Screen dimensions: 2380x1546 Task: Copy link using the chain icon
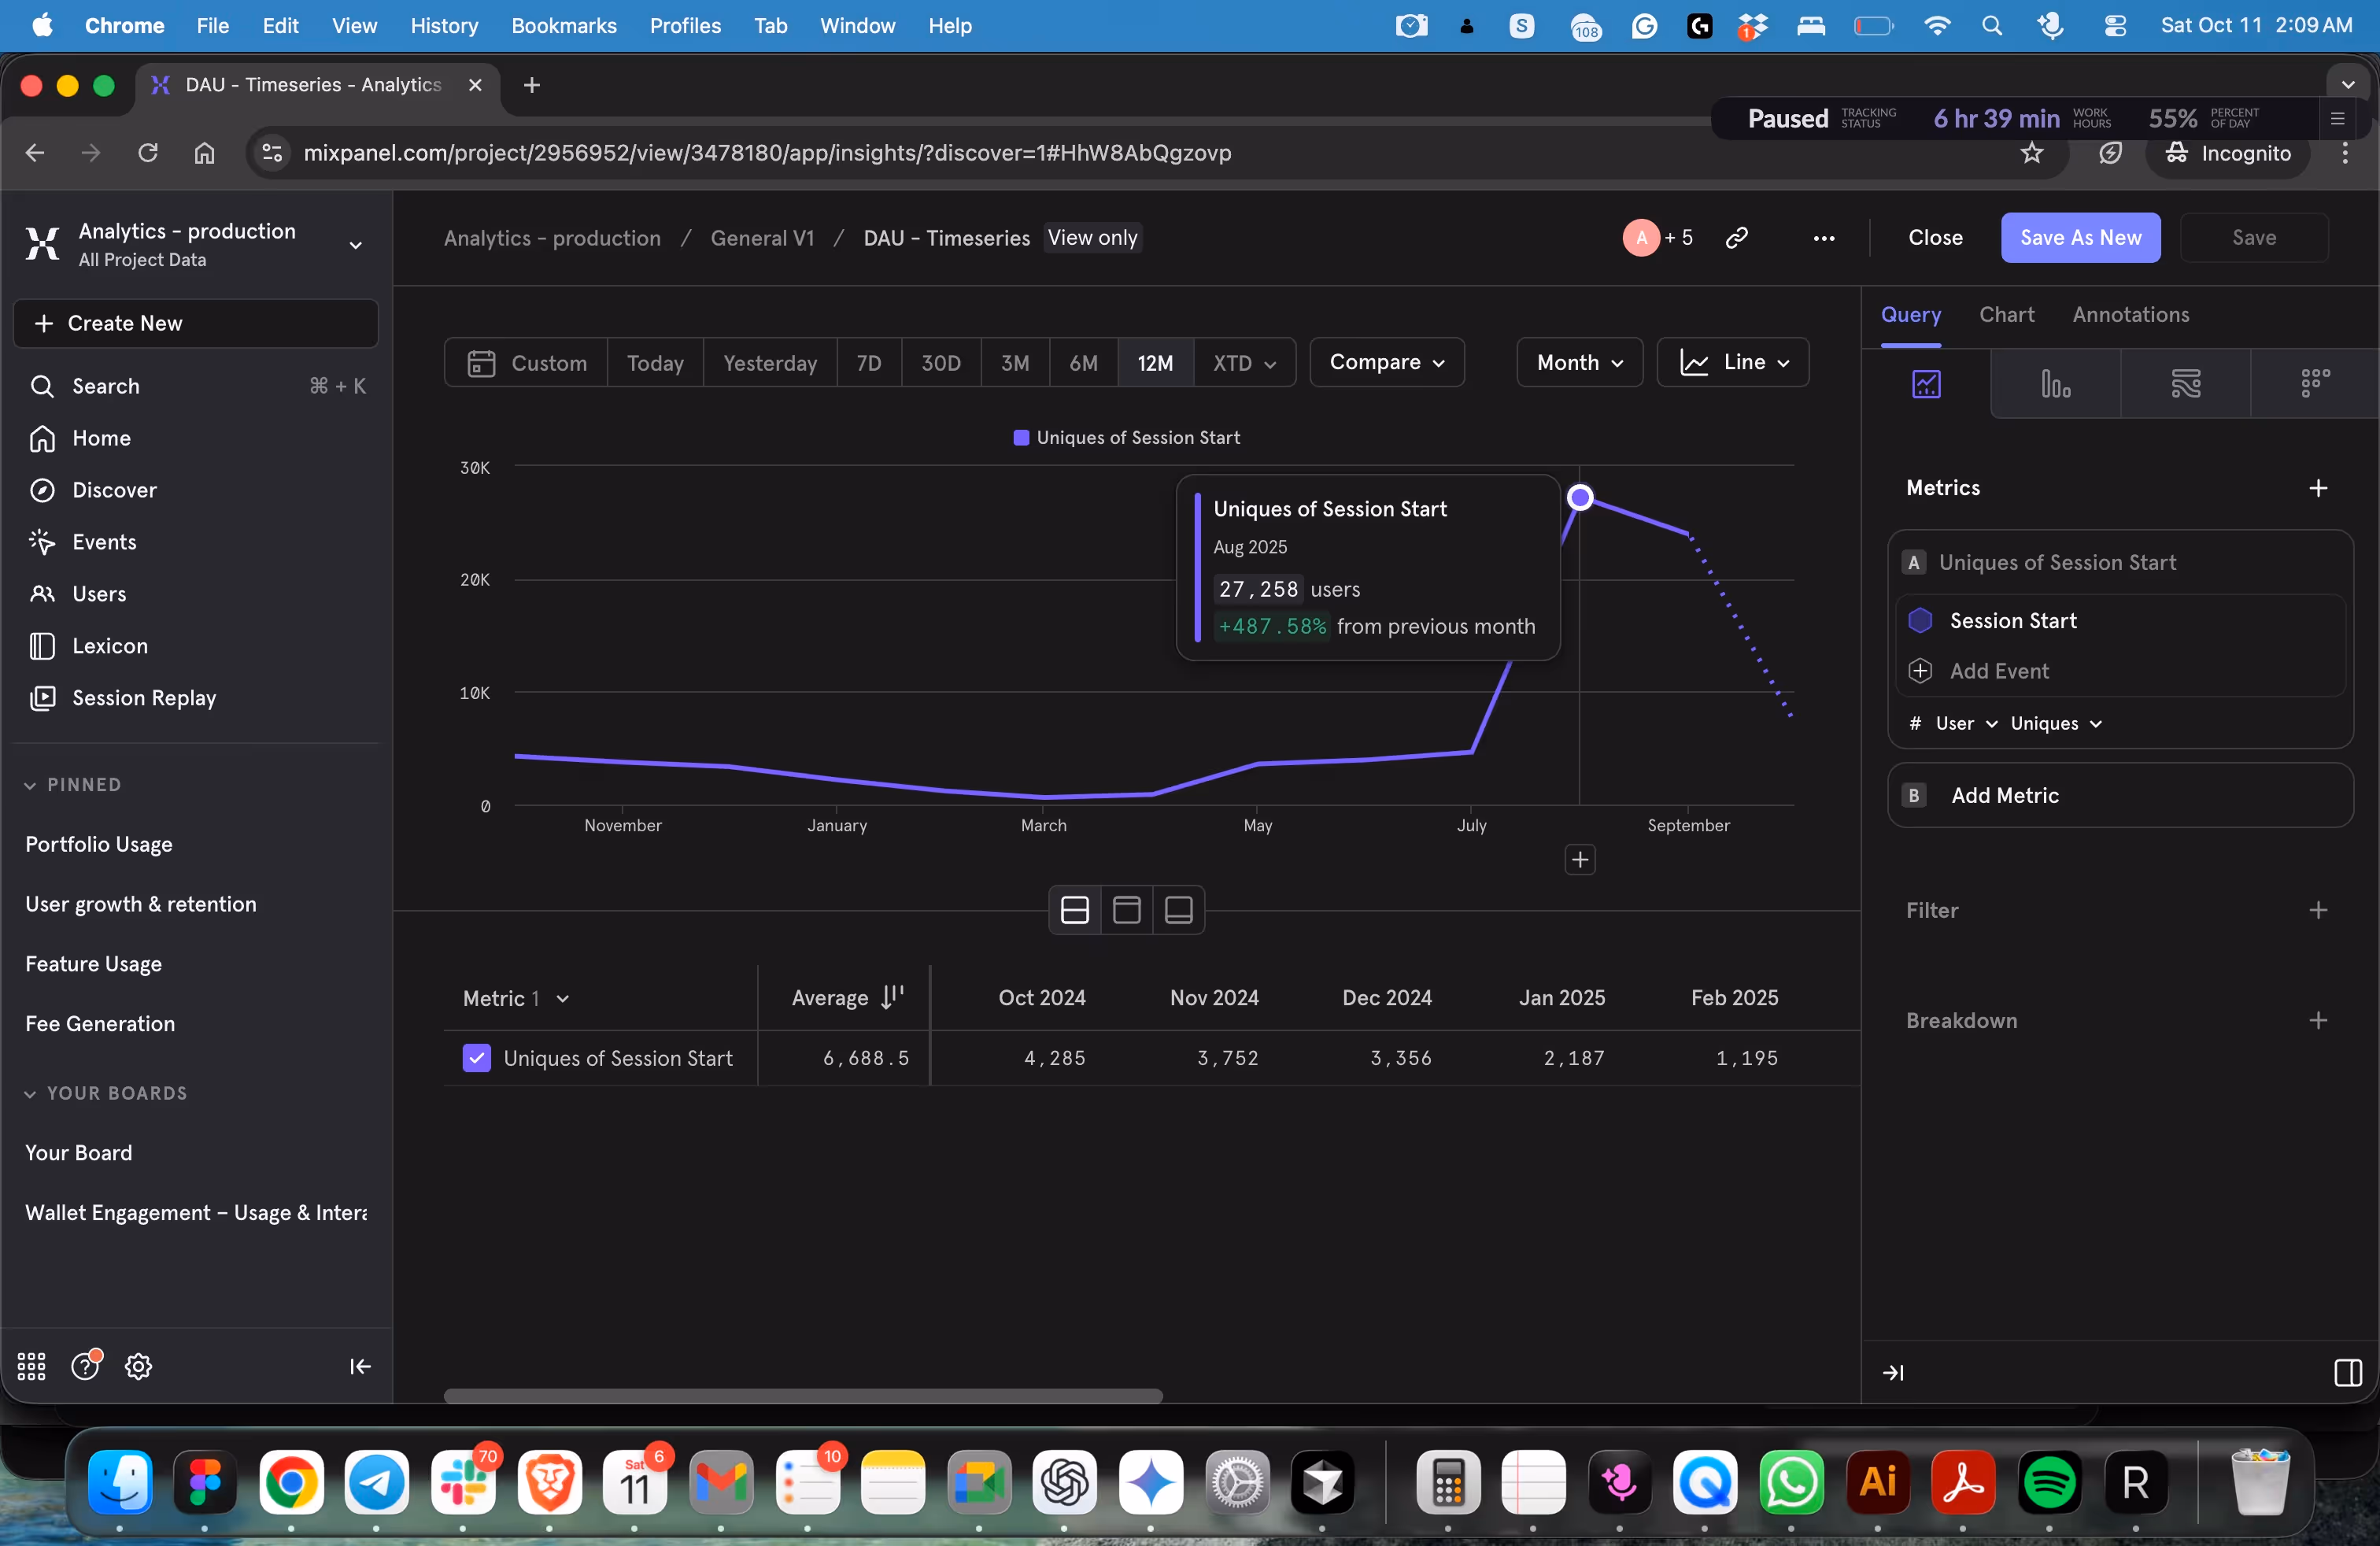coord(1737,238)
